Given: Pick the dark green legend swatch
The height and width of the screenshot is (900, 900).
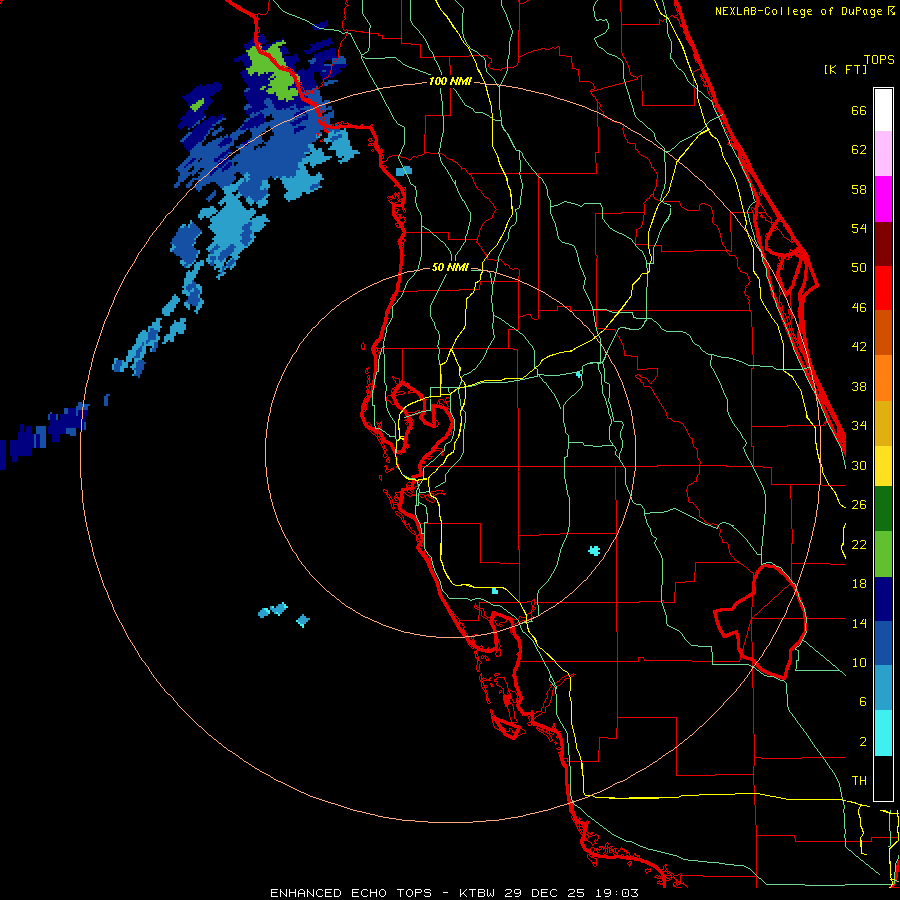Looking at the screenshot, I should [883, 509].
